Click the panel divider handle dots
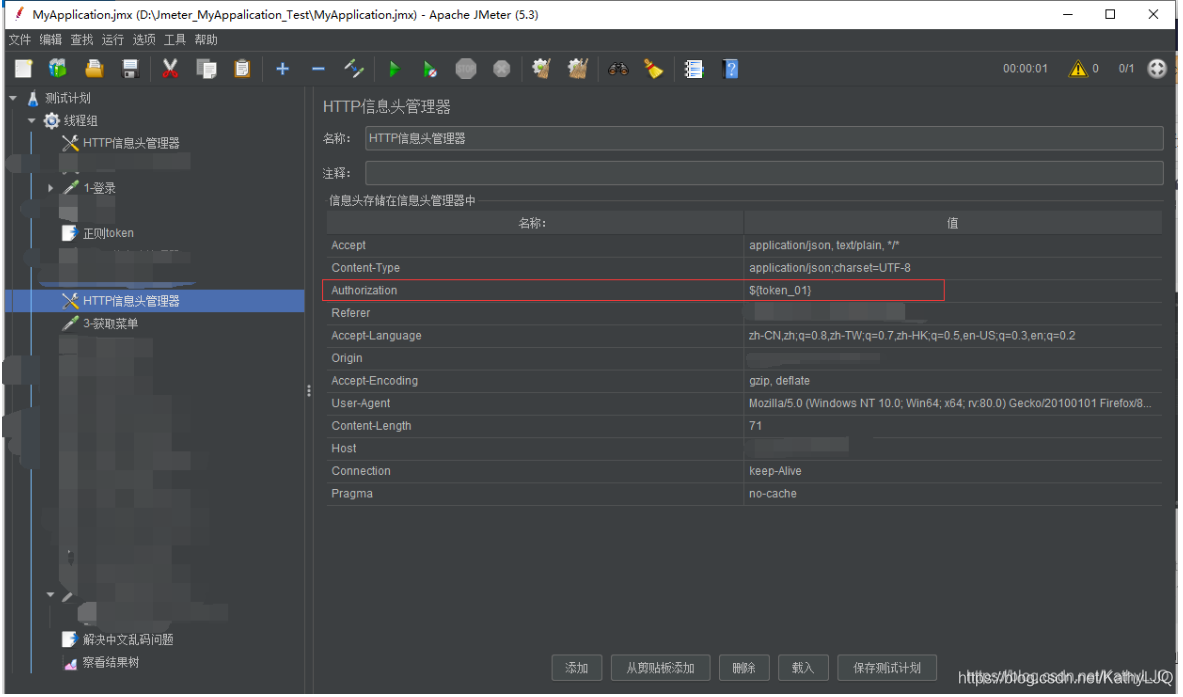 click(x=309, y=390)
